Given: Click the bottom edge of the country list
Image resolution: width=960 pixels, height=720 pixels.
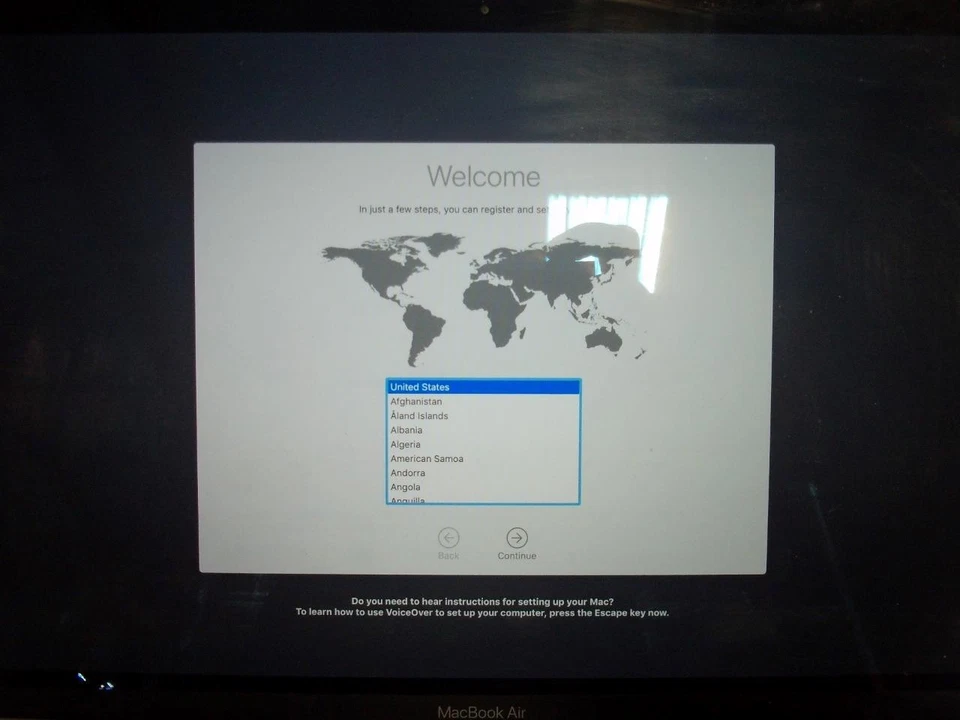Looking at the screenshot, I should point(483,504).
